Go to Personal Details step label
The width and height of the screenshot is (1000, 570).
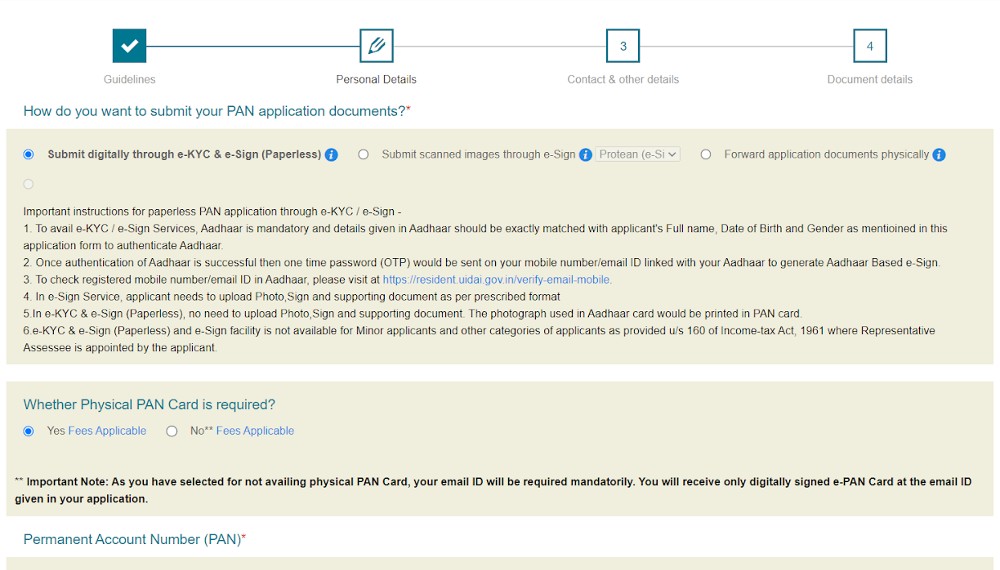coord(376,79)
